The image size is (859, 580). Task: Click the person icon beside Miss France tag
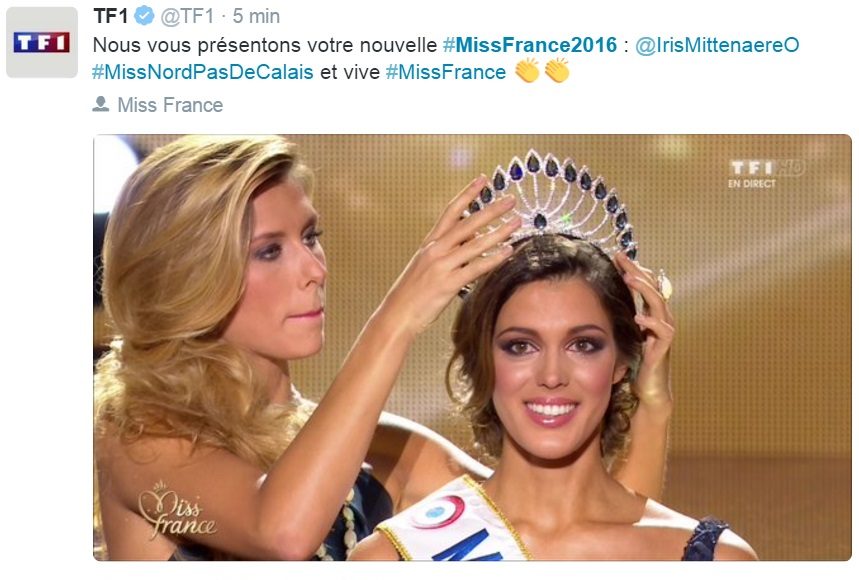(x=100, y=104)
